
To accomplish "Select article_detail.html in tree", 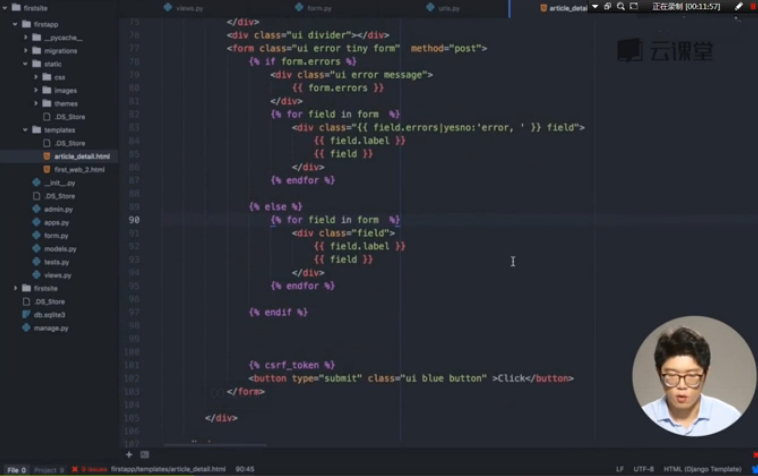I will tap(82, 156).
